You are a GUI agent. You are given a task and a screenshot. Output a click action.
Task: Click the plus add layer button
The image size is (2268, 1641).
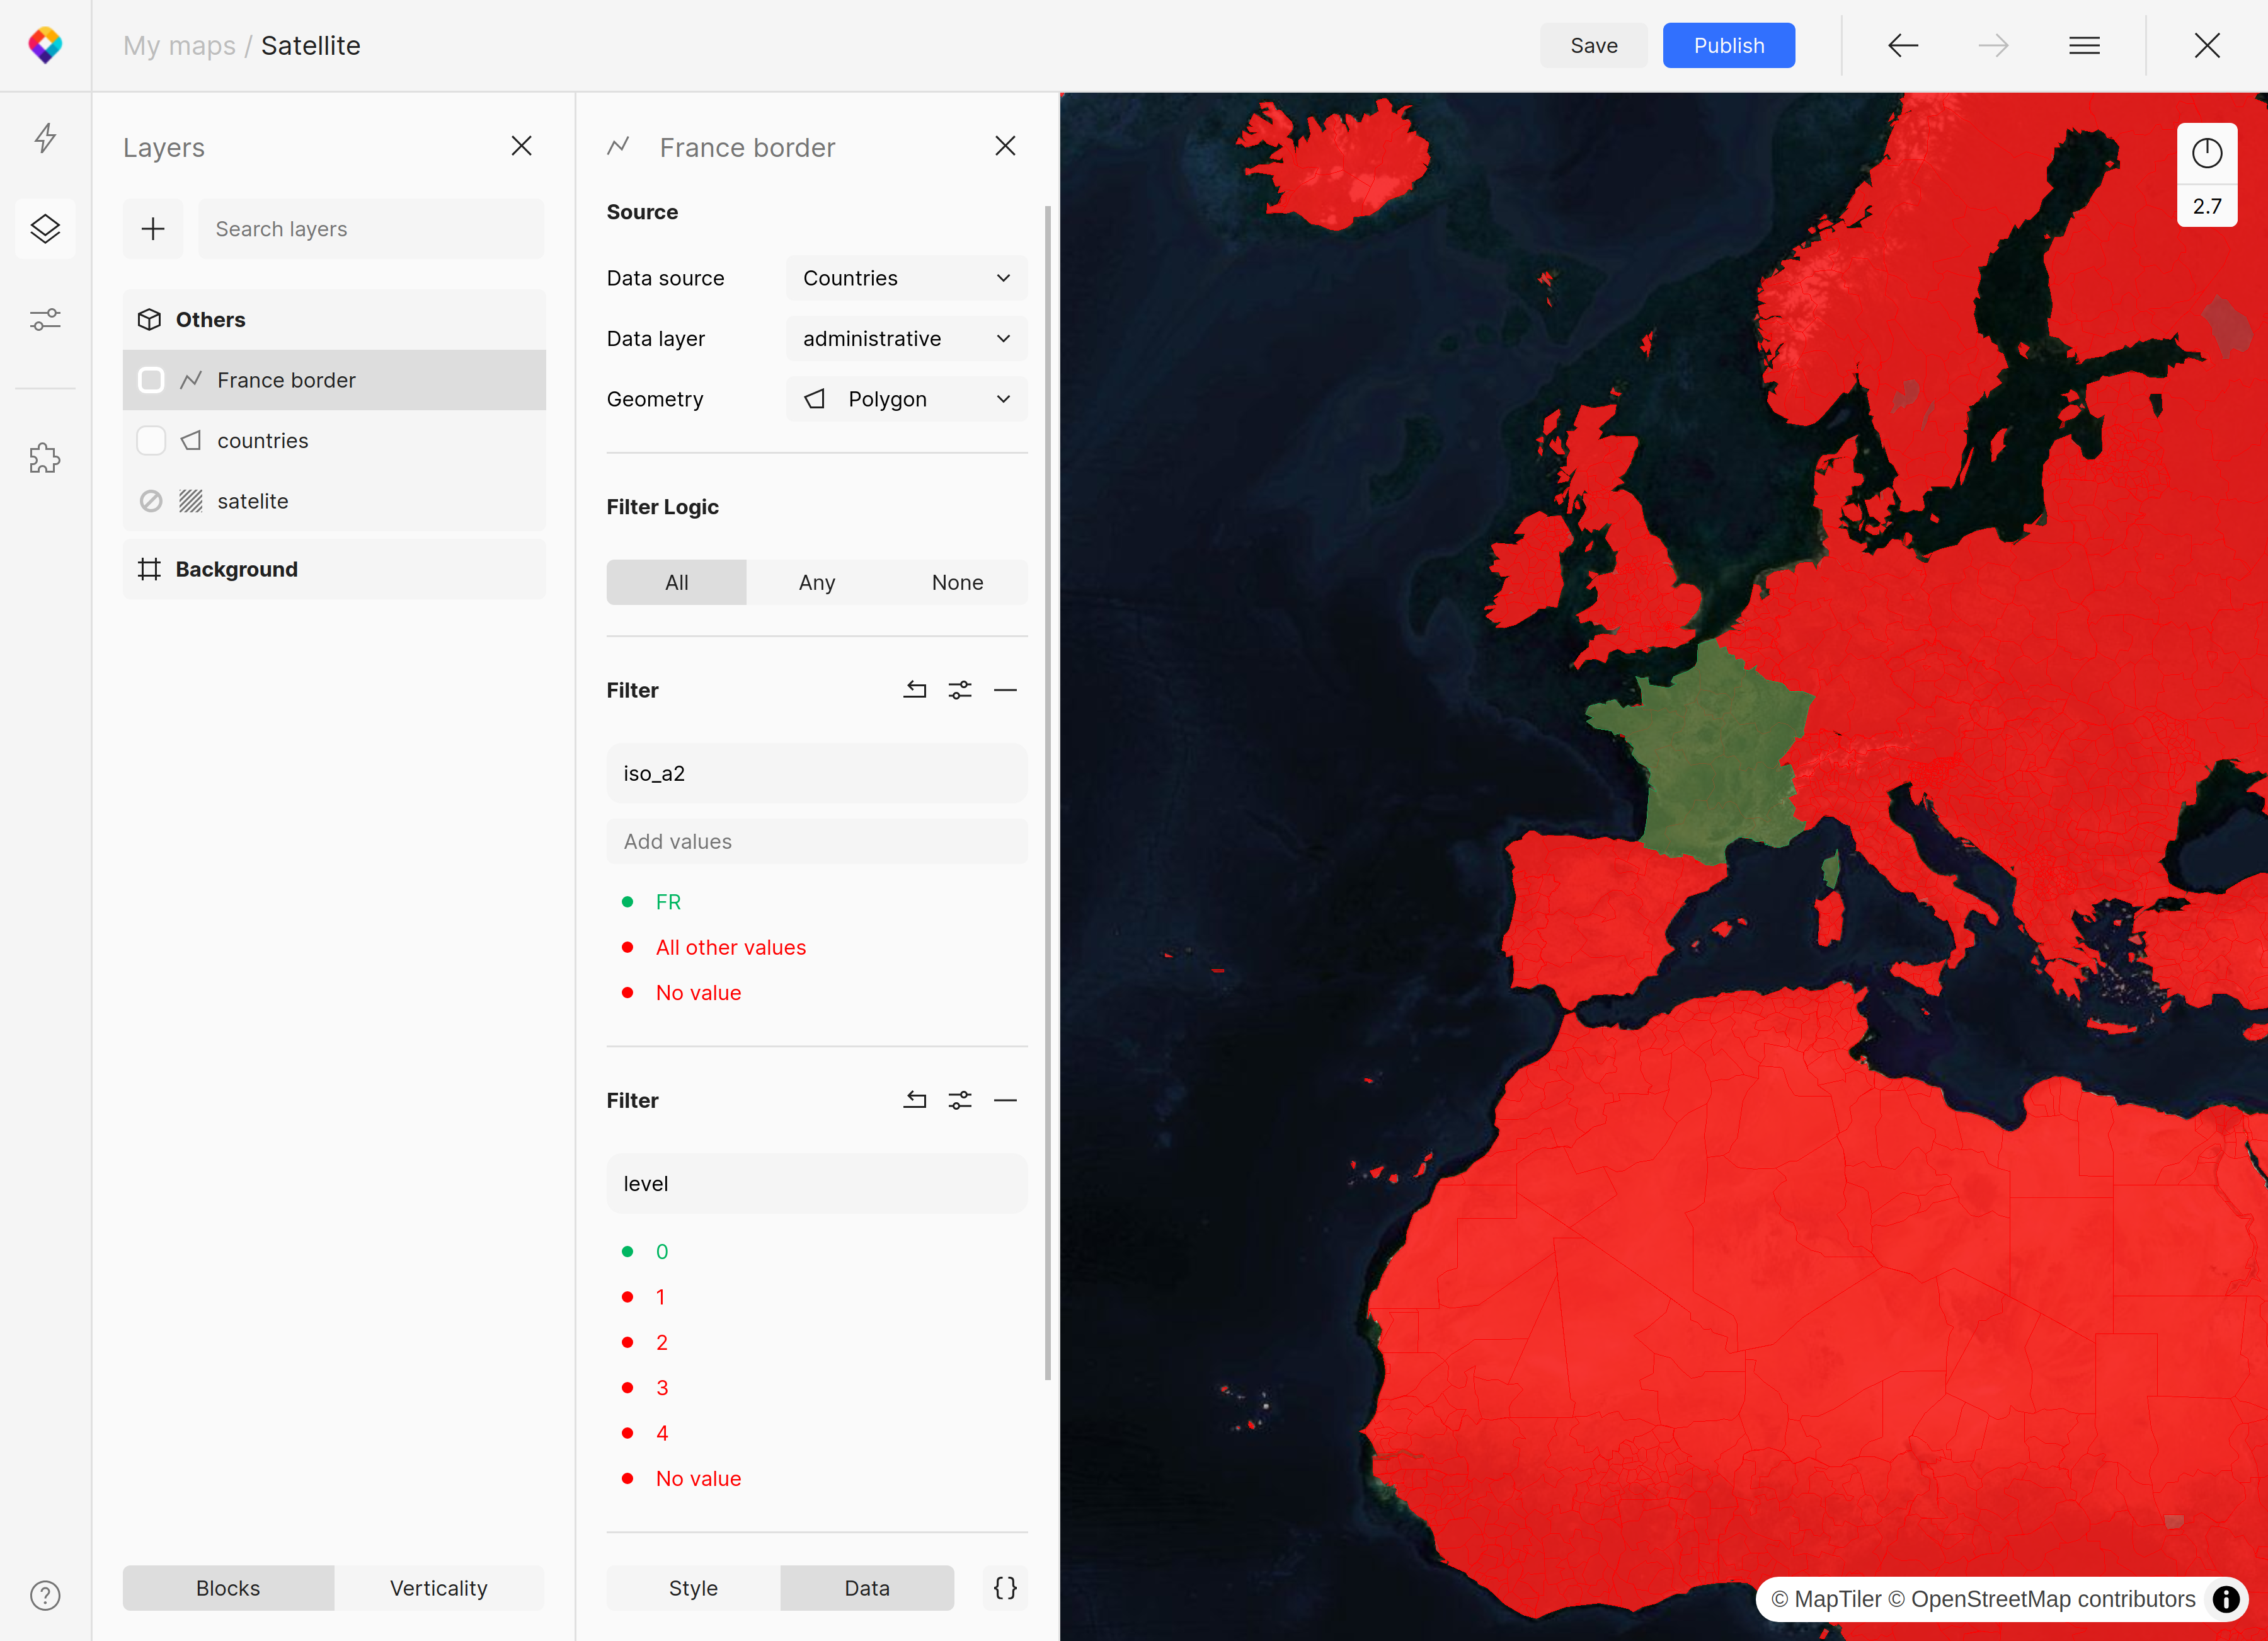(153, 229)
